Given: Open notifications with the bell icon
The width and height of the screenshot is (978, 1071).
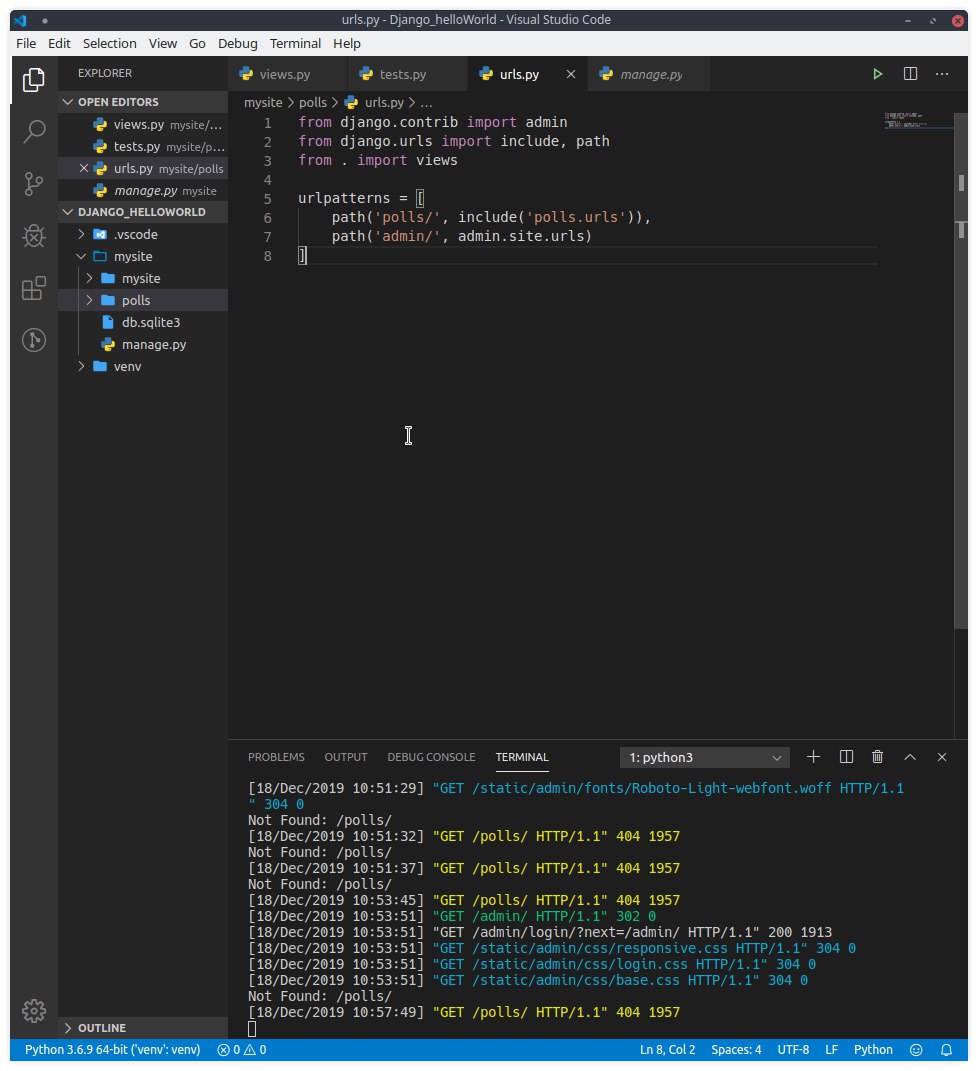Looking at the screenshot, I should [x=946, y=1050].
